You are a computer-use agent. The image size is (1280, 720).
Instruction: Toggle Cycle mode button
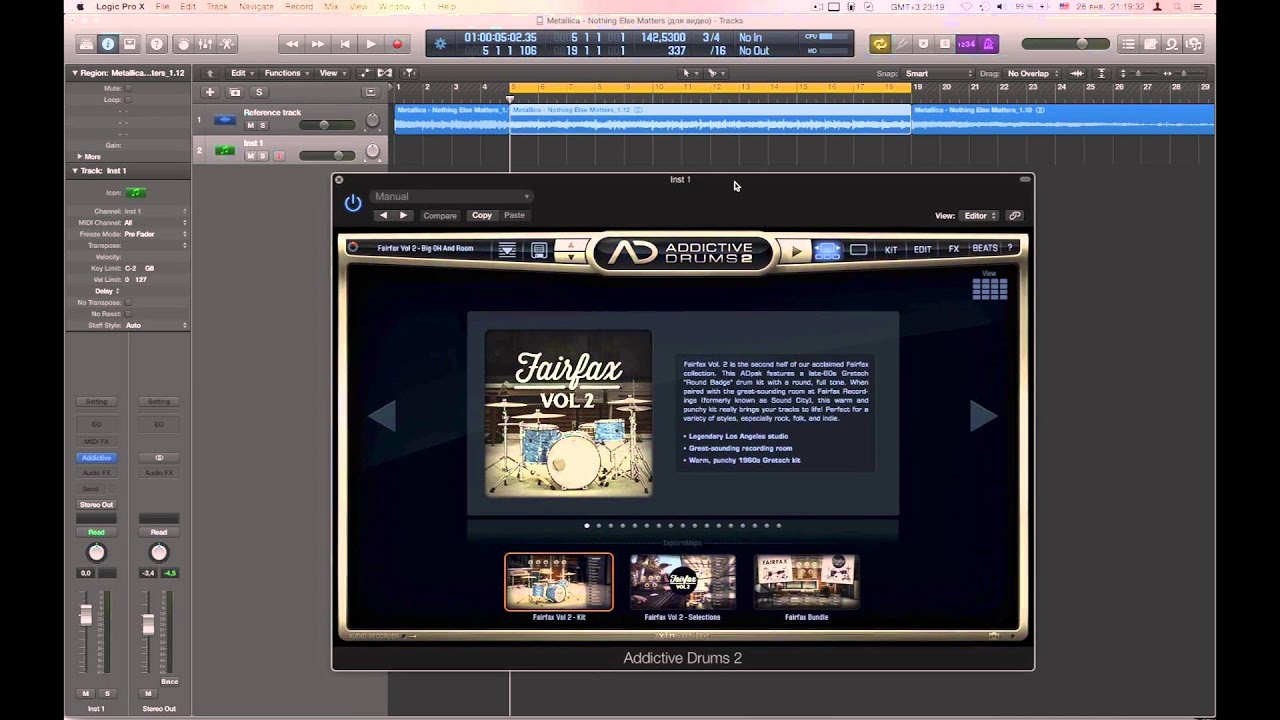pyautogui.click(x=880, y=44)
